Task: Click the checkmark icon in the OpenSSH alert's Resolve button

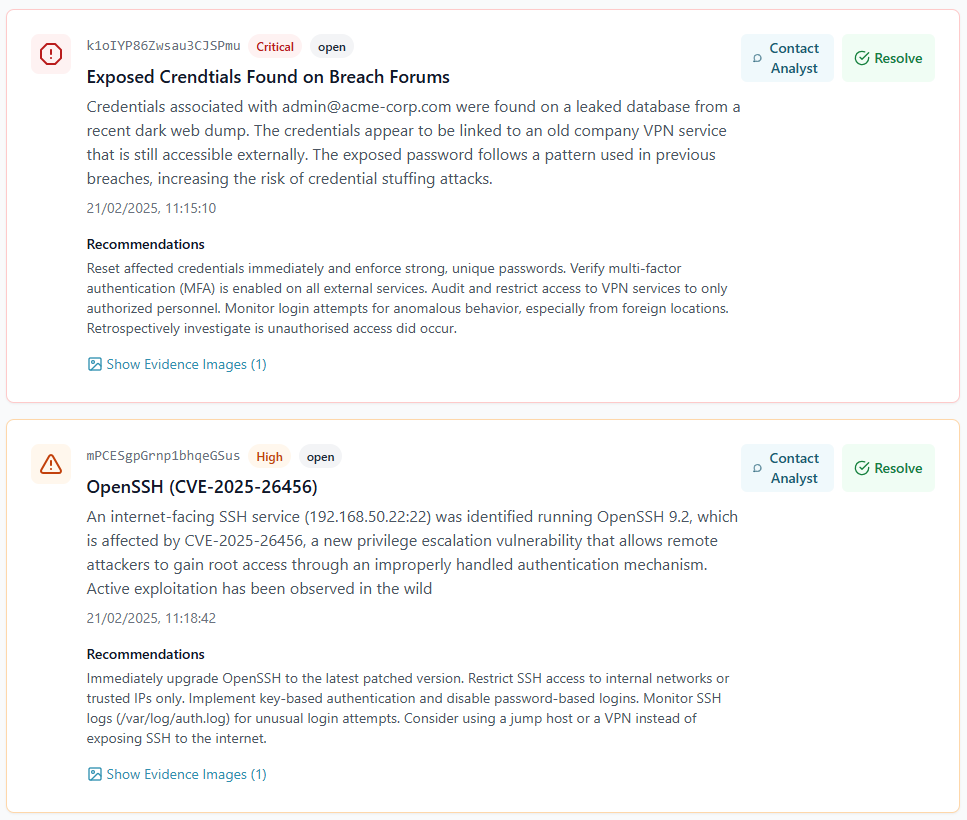Action: click(862, 469)
